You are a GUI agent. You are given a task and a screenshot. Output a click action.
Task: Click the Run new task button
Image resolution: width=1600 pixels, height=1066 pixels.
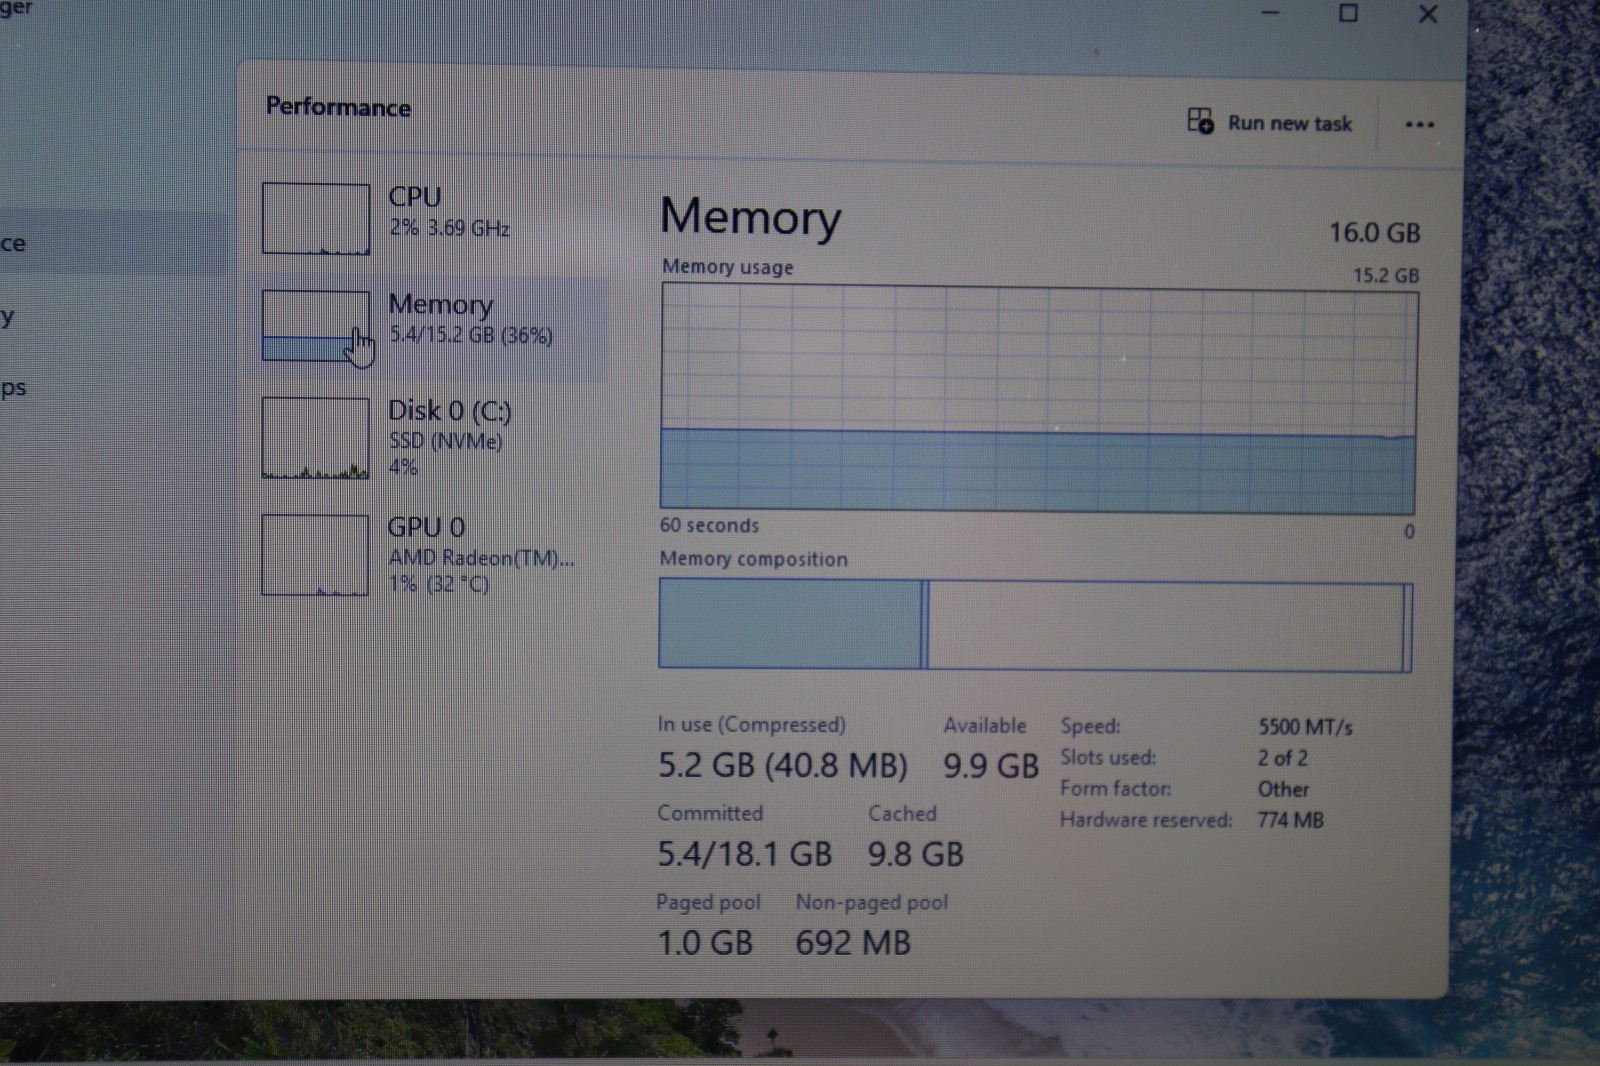(1270, 123)
